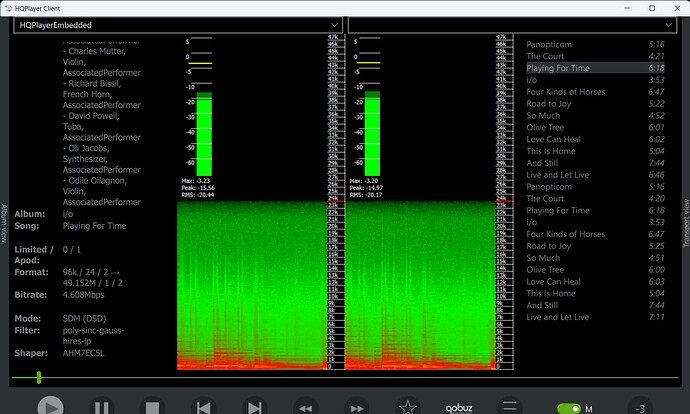Open the hamburger menu icon
690x414 pixels.
point(510,406)
